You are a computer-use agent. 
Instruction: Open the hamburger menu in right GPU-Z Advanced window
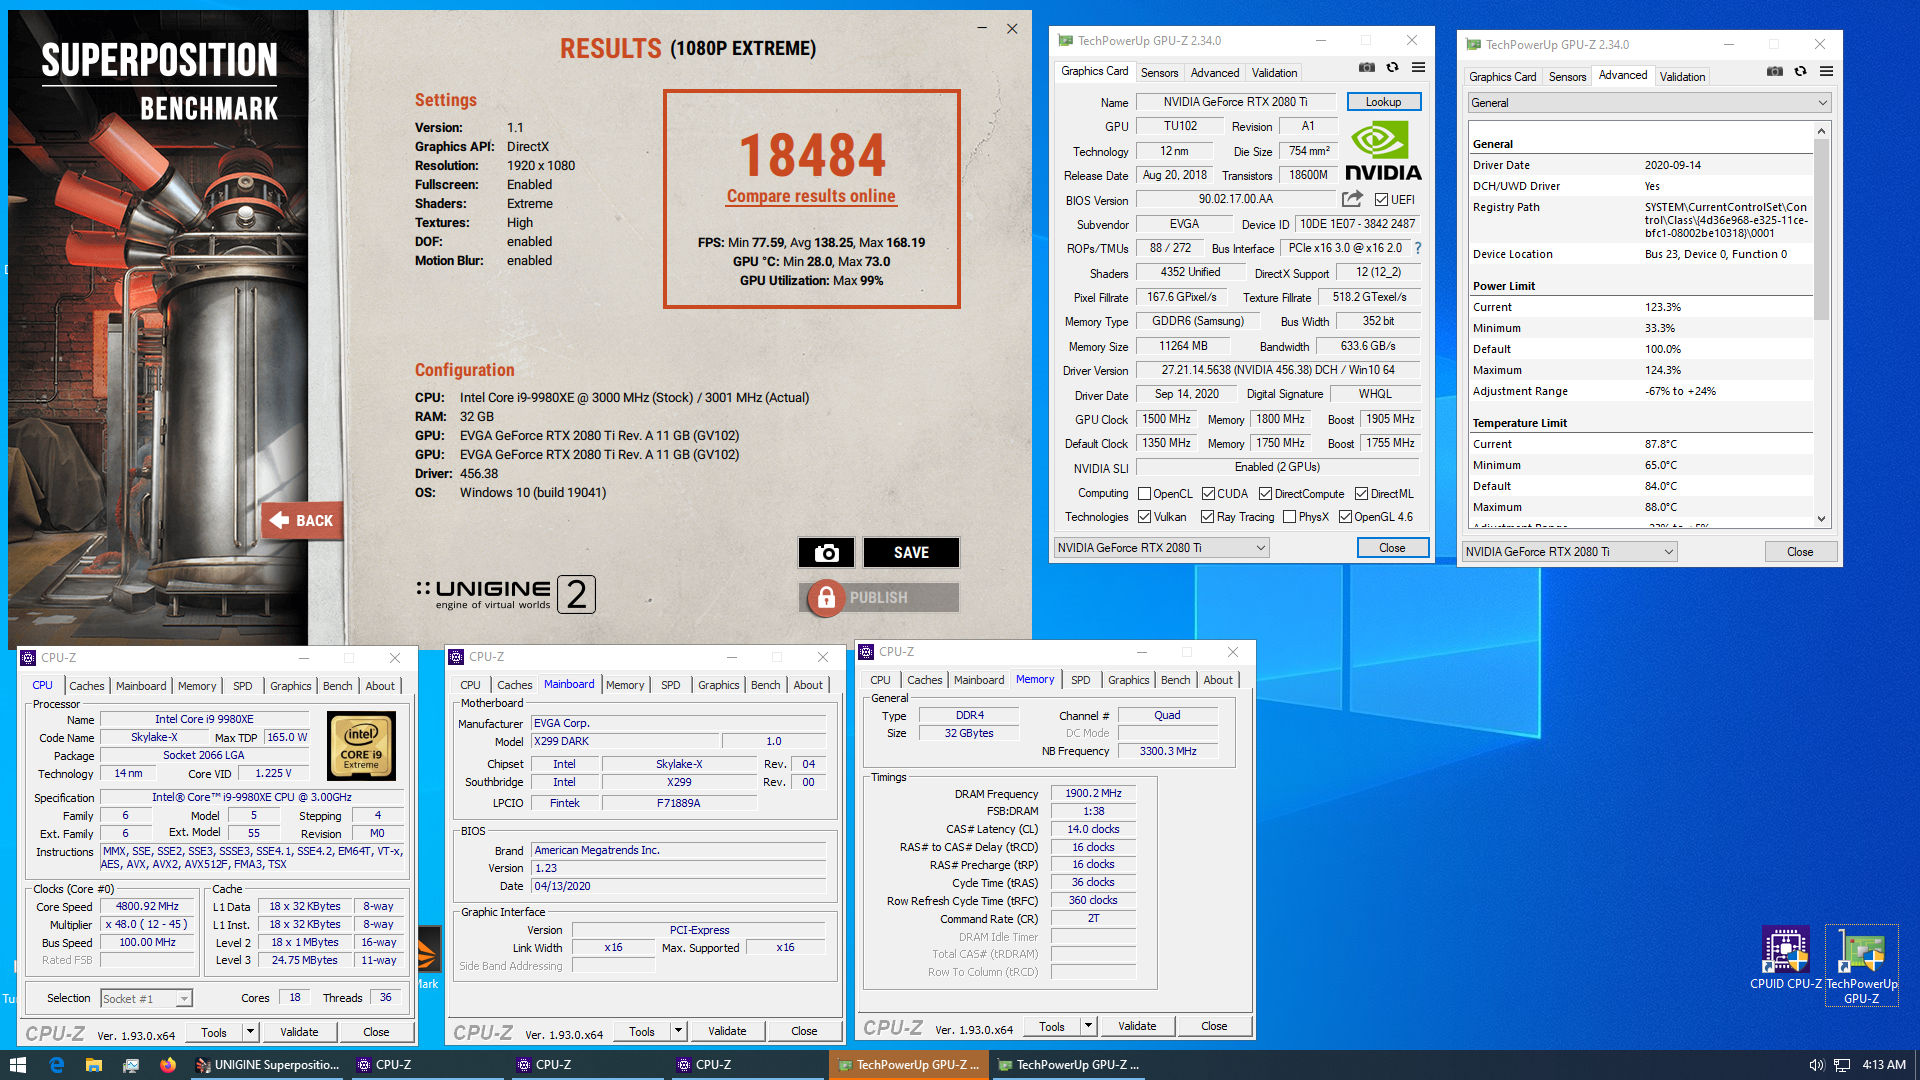[1826, 72]
